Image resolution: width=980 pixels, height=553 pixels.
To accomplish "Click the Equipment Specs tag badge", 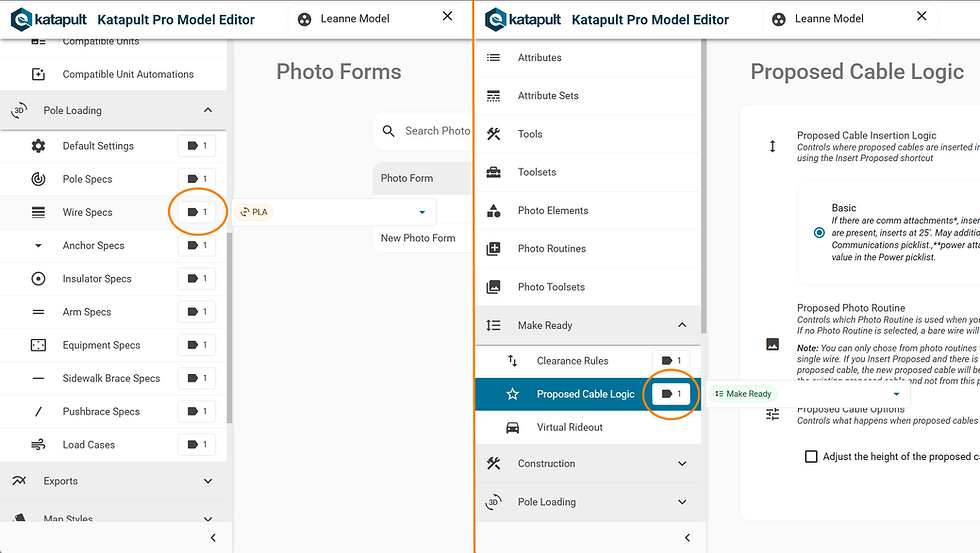I will [x=197, y=345].
